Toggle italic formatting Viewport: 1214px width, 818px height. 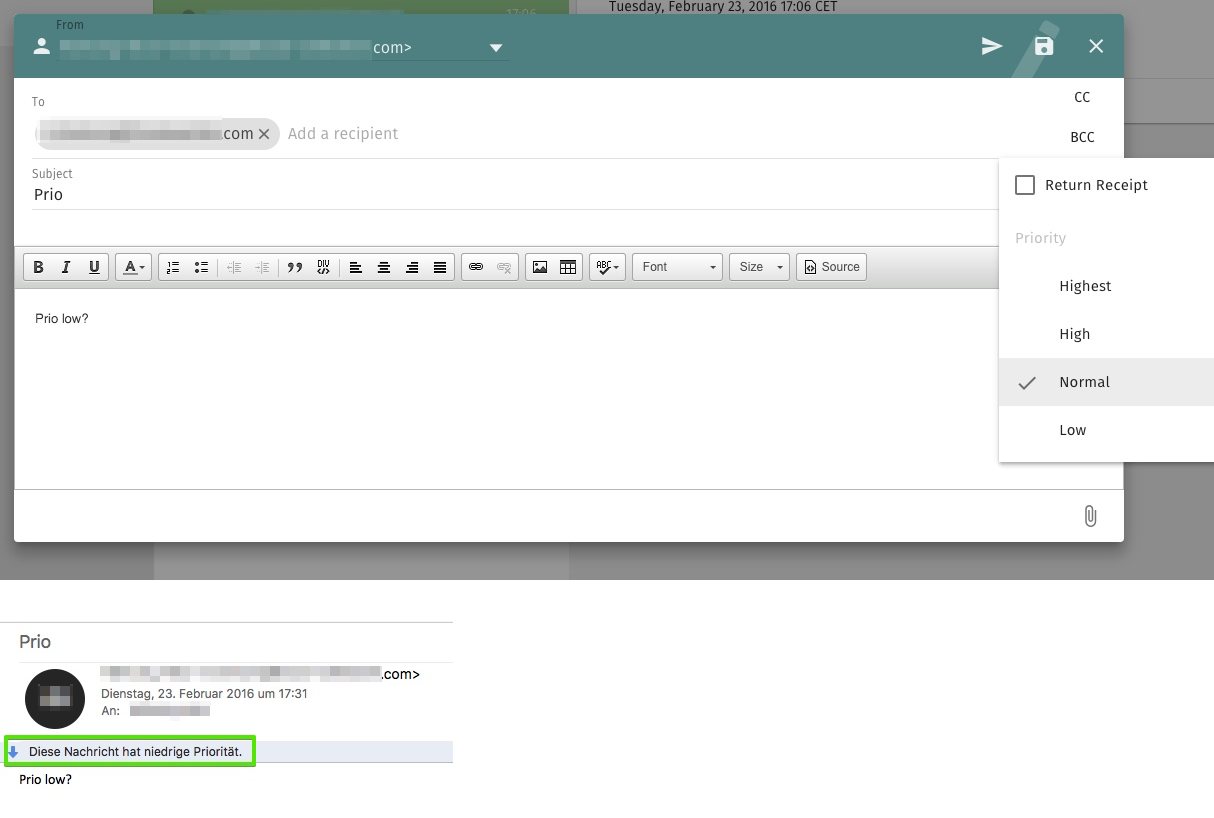66,267
